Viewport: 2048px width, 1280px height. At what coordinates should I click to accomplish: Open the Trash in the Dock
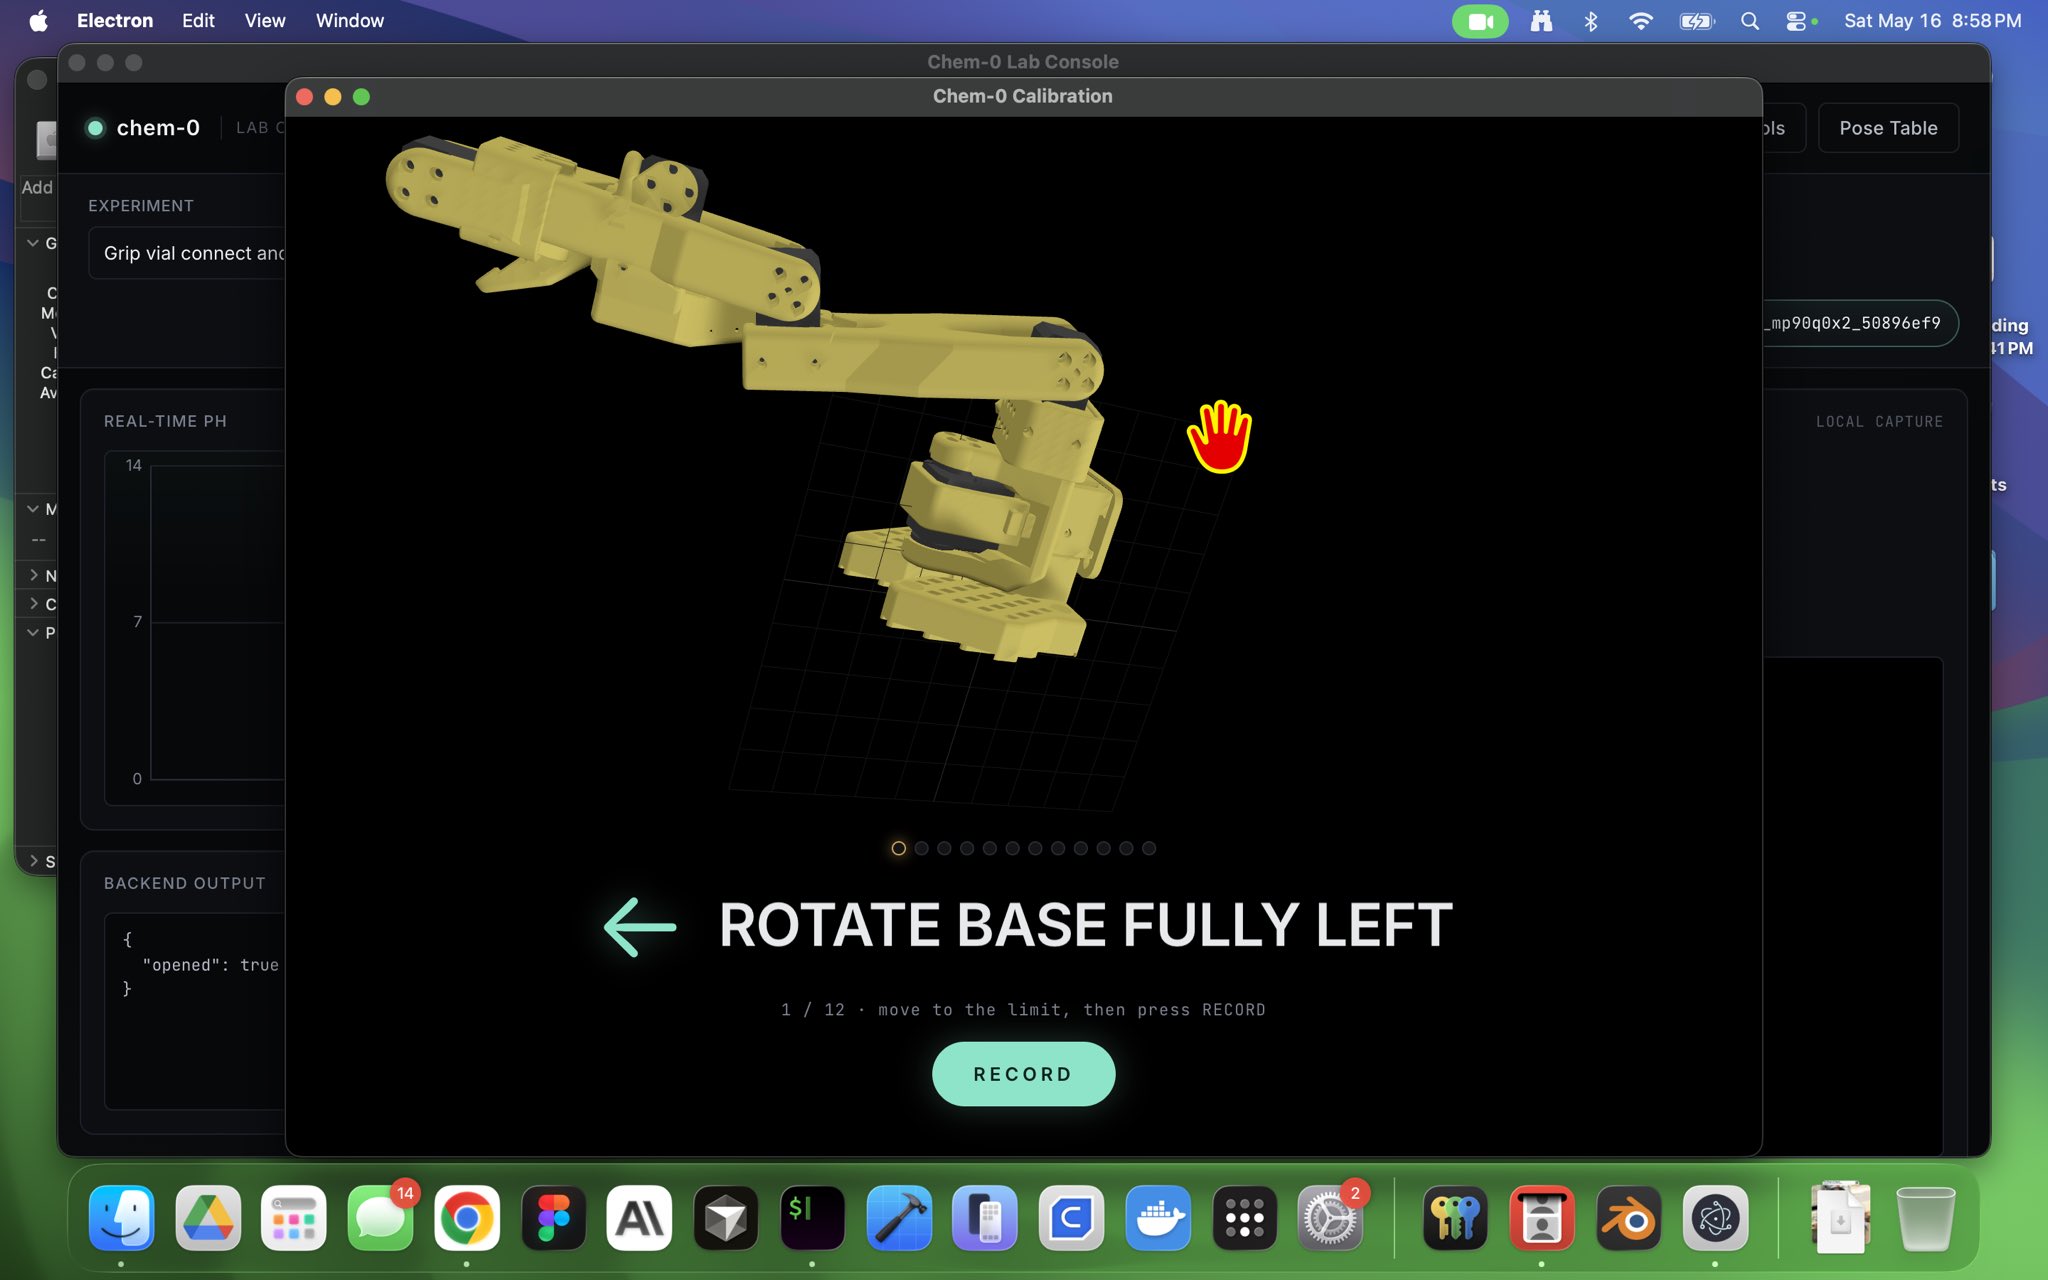[x=1926, y=1218]
